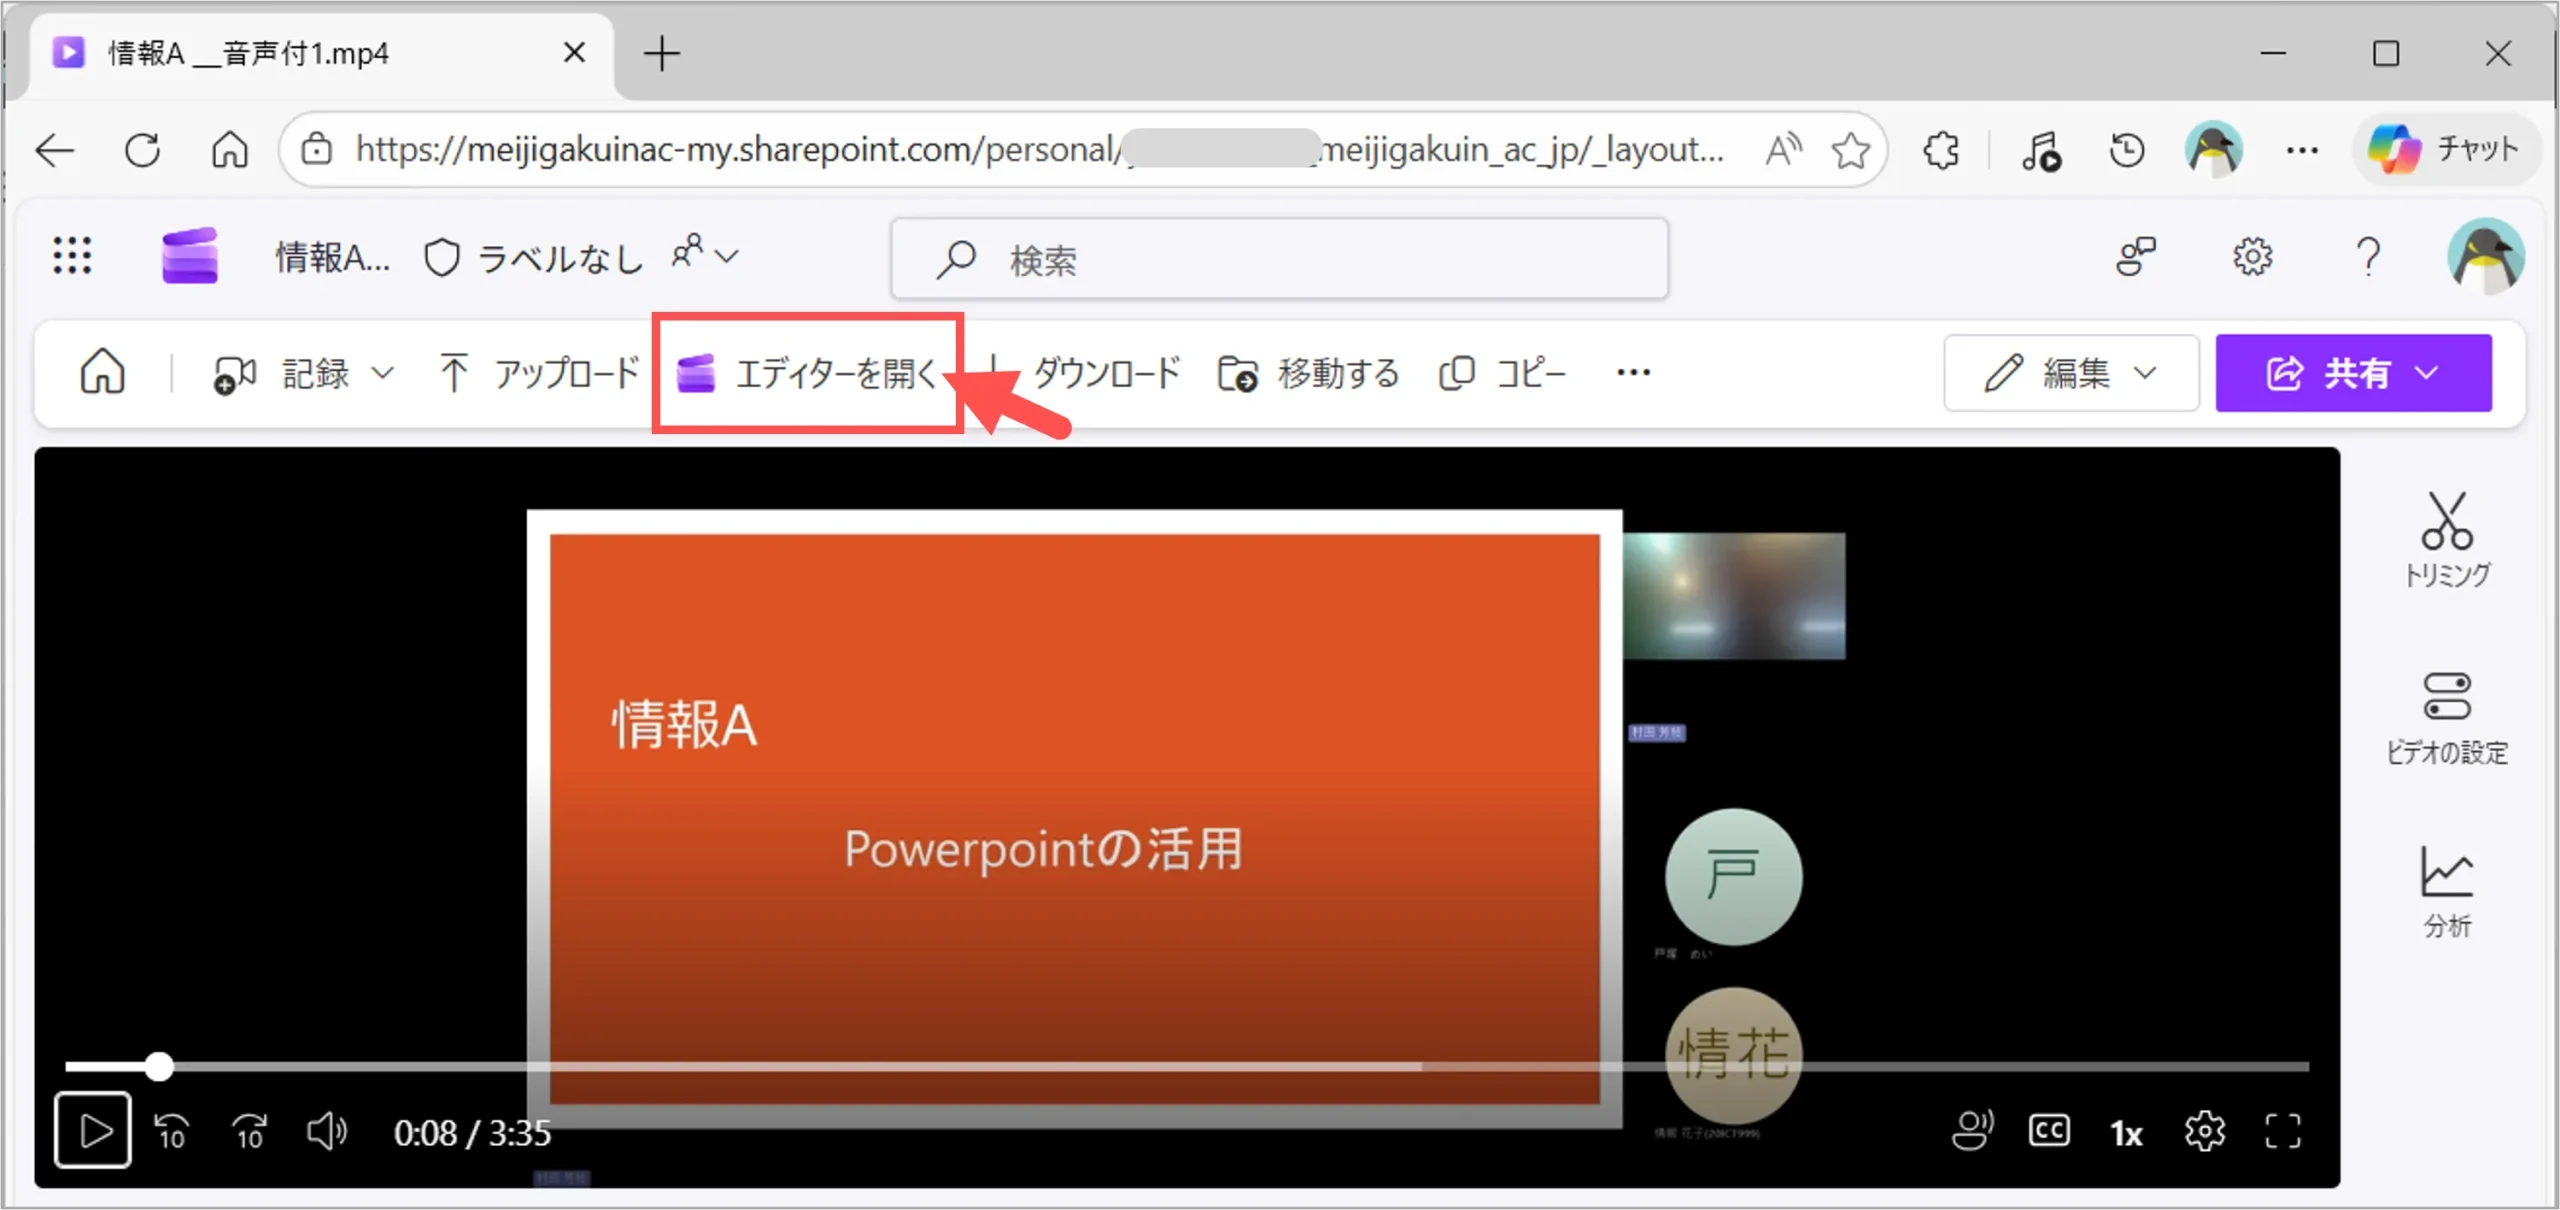Viewport: 2560px width, 1210px height.
Task: Skip back 10 seconds in video
Action: (x=171, y=1132)
